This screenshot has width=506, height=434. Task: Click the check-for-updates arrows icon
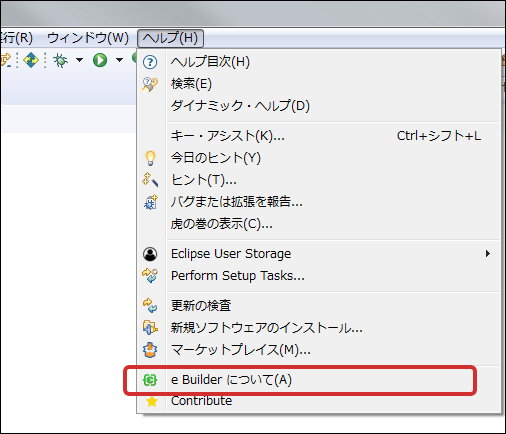point(150,306)
